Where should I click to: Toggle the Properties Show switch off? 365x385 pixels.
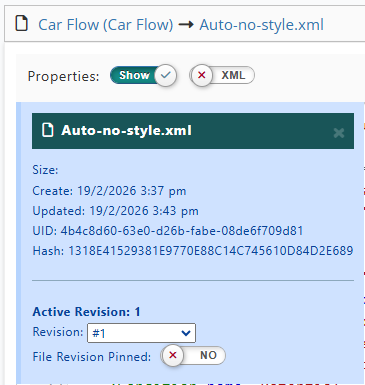pos(143,75)
